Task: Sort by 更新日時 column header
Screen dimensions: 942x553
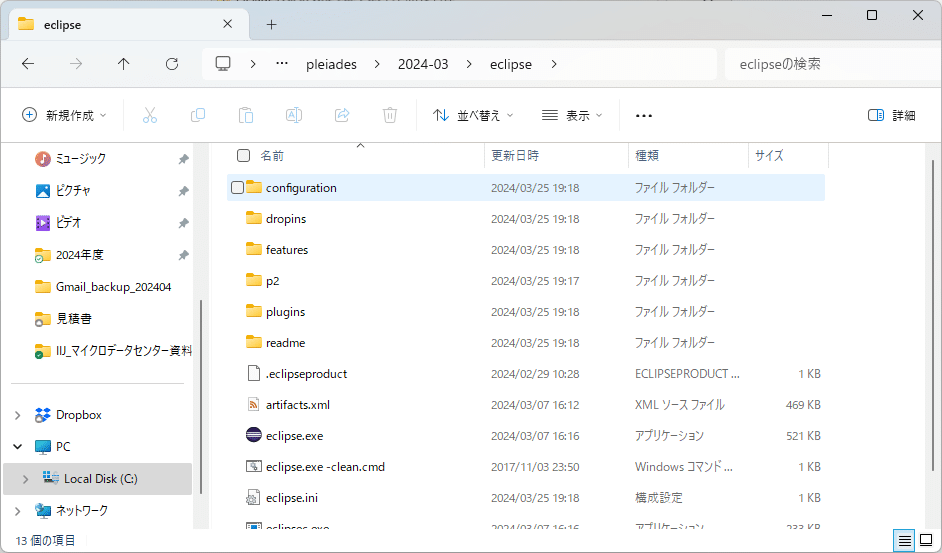Action: pos(515,156)
